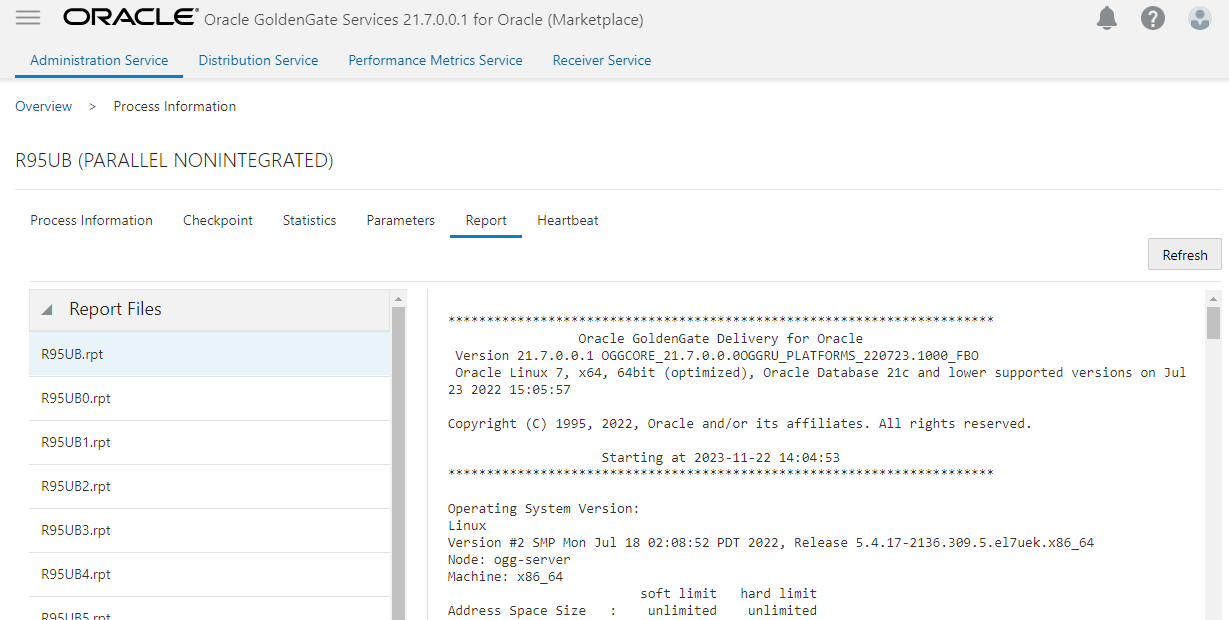
Task: Navigate to Overview breadcrumb link
Action: pos(44,106)
